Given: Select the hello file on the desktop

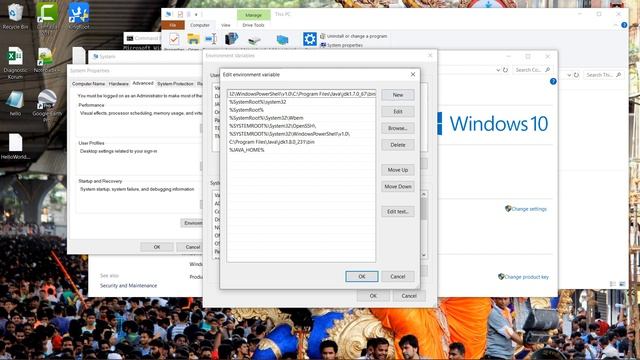Looking at the screenshot, I should [x=15, y=103].
